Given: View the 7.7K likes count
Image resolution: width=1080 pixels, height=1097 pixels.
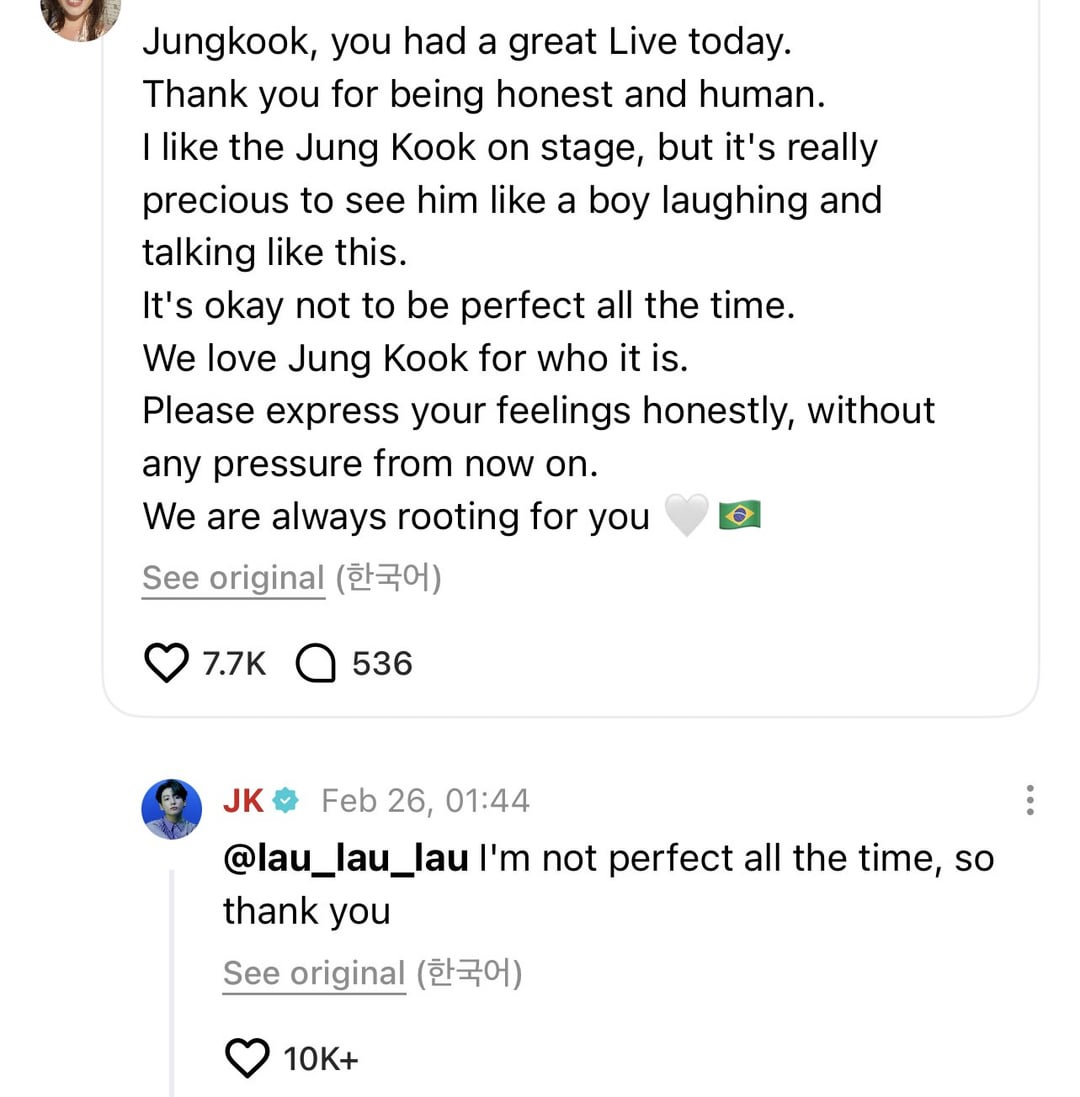Looking at the screenshot, I should tap(234, 663).
